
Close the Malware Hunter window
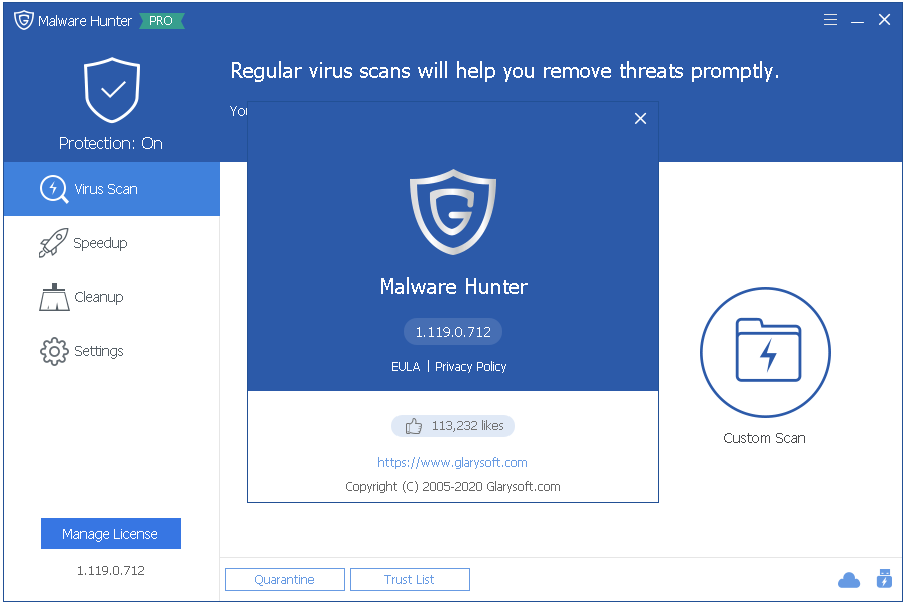884,20
